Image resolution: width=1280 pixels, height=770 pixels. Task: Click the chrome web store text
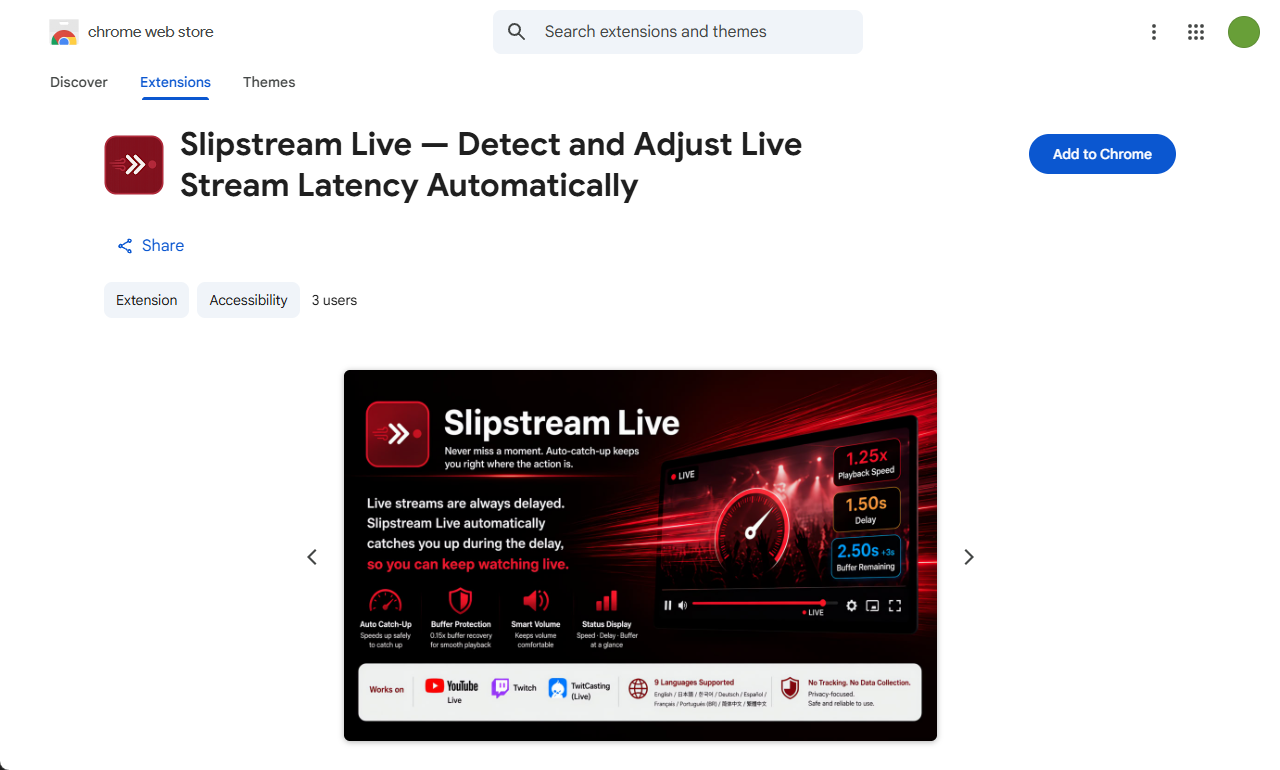151,32
